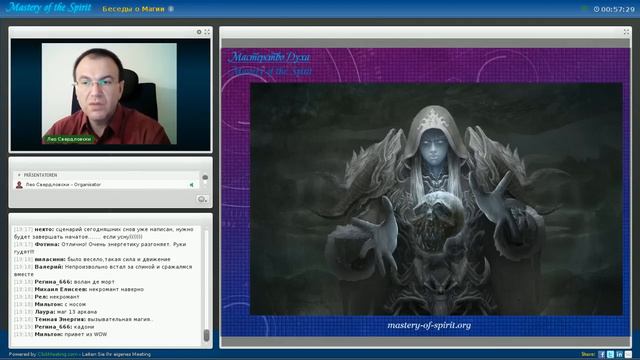The height and width of the screenshot is (360, 640).
Task: Click the green connection status indicator
Action: 584,9
